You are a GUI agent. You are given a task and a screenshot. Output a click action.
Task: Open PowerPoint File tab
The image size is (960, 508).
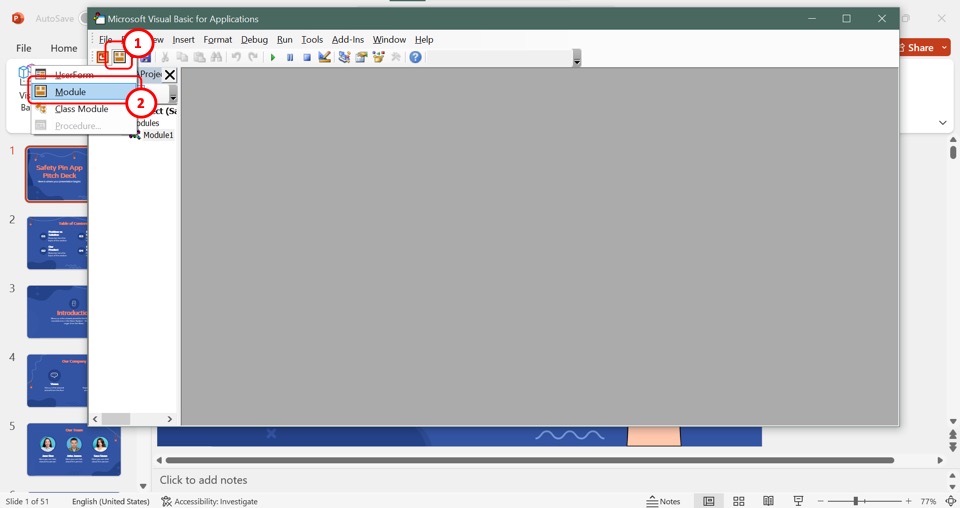click(x=24, y=48)
